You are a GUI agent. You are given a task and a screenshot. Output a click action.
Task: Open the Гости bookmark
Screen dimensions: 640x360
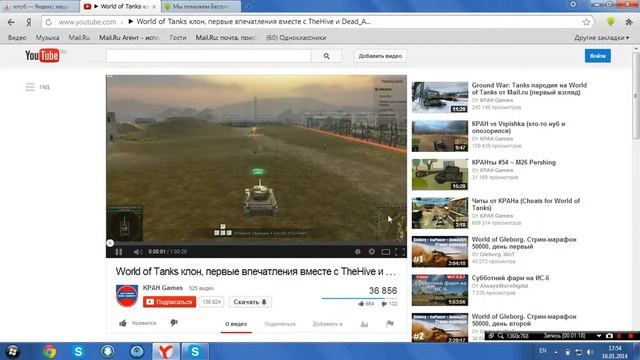point(178,38)
